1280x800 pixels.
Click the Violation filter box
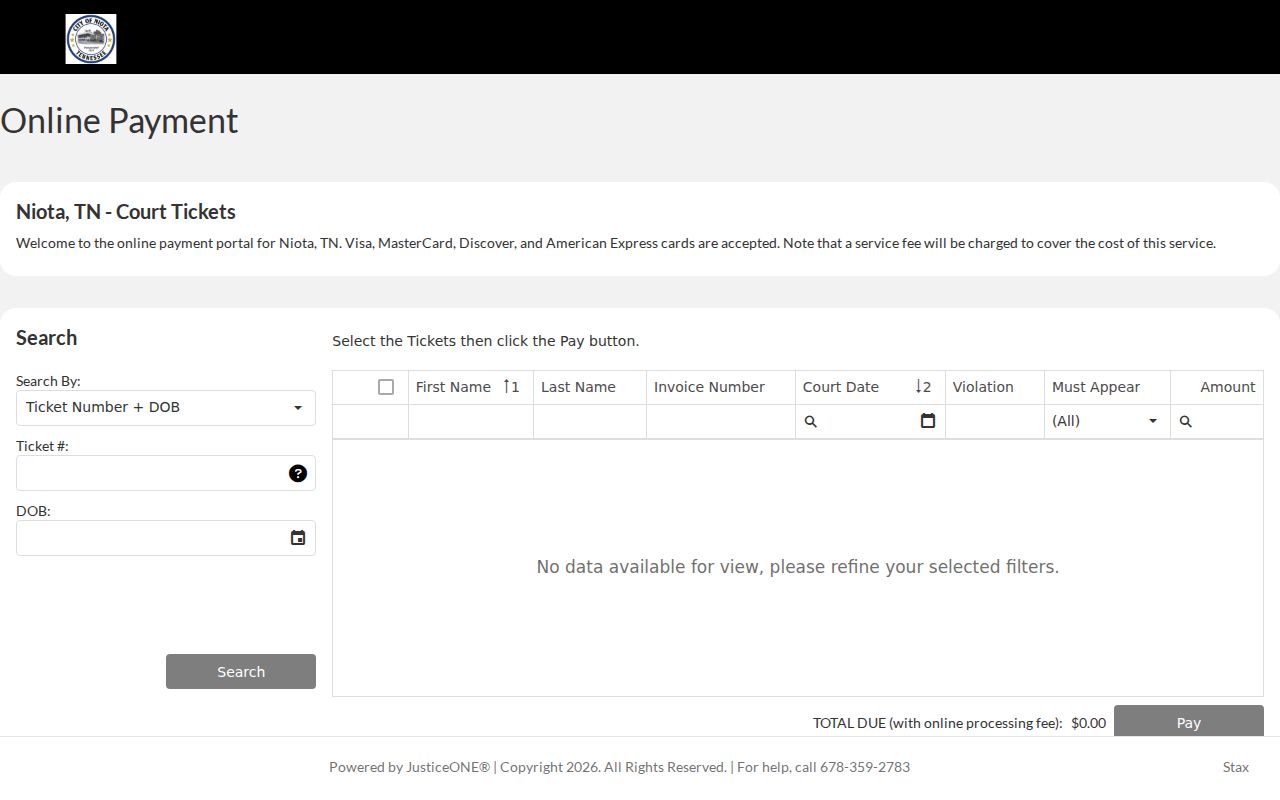(995, 421)
